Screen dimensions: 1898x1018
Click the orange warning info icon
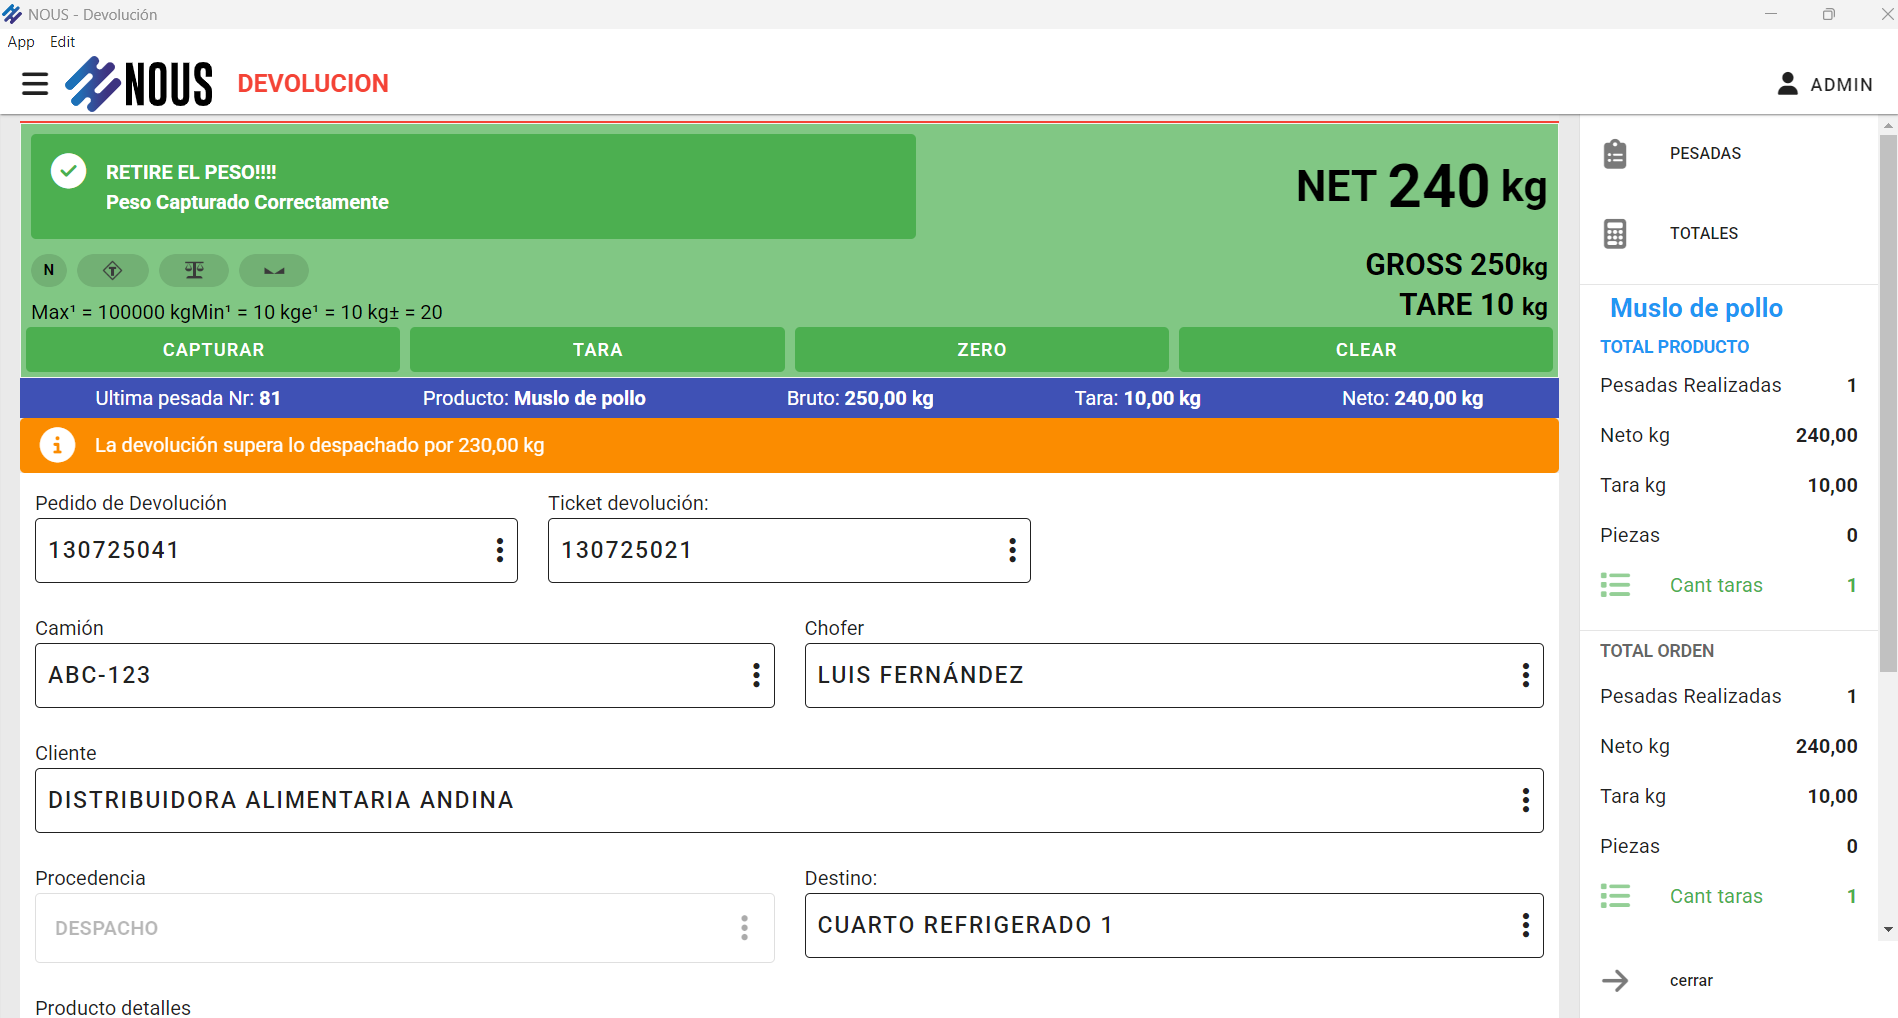pos(57,445)
